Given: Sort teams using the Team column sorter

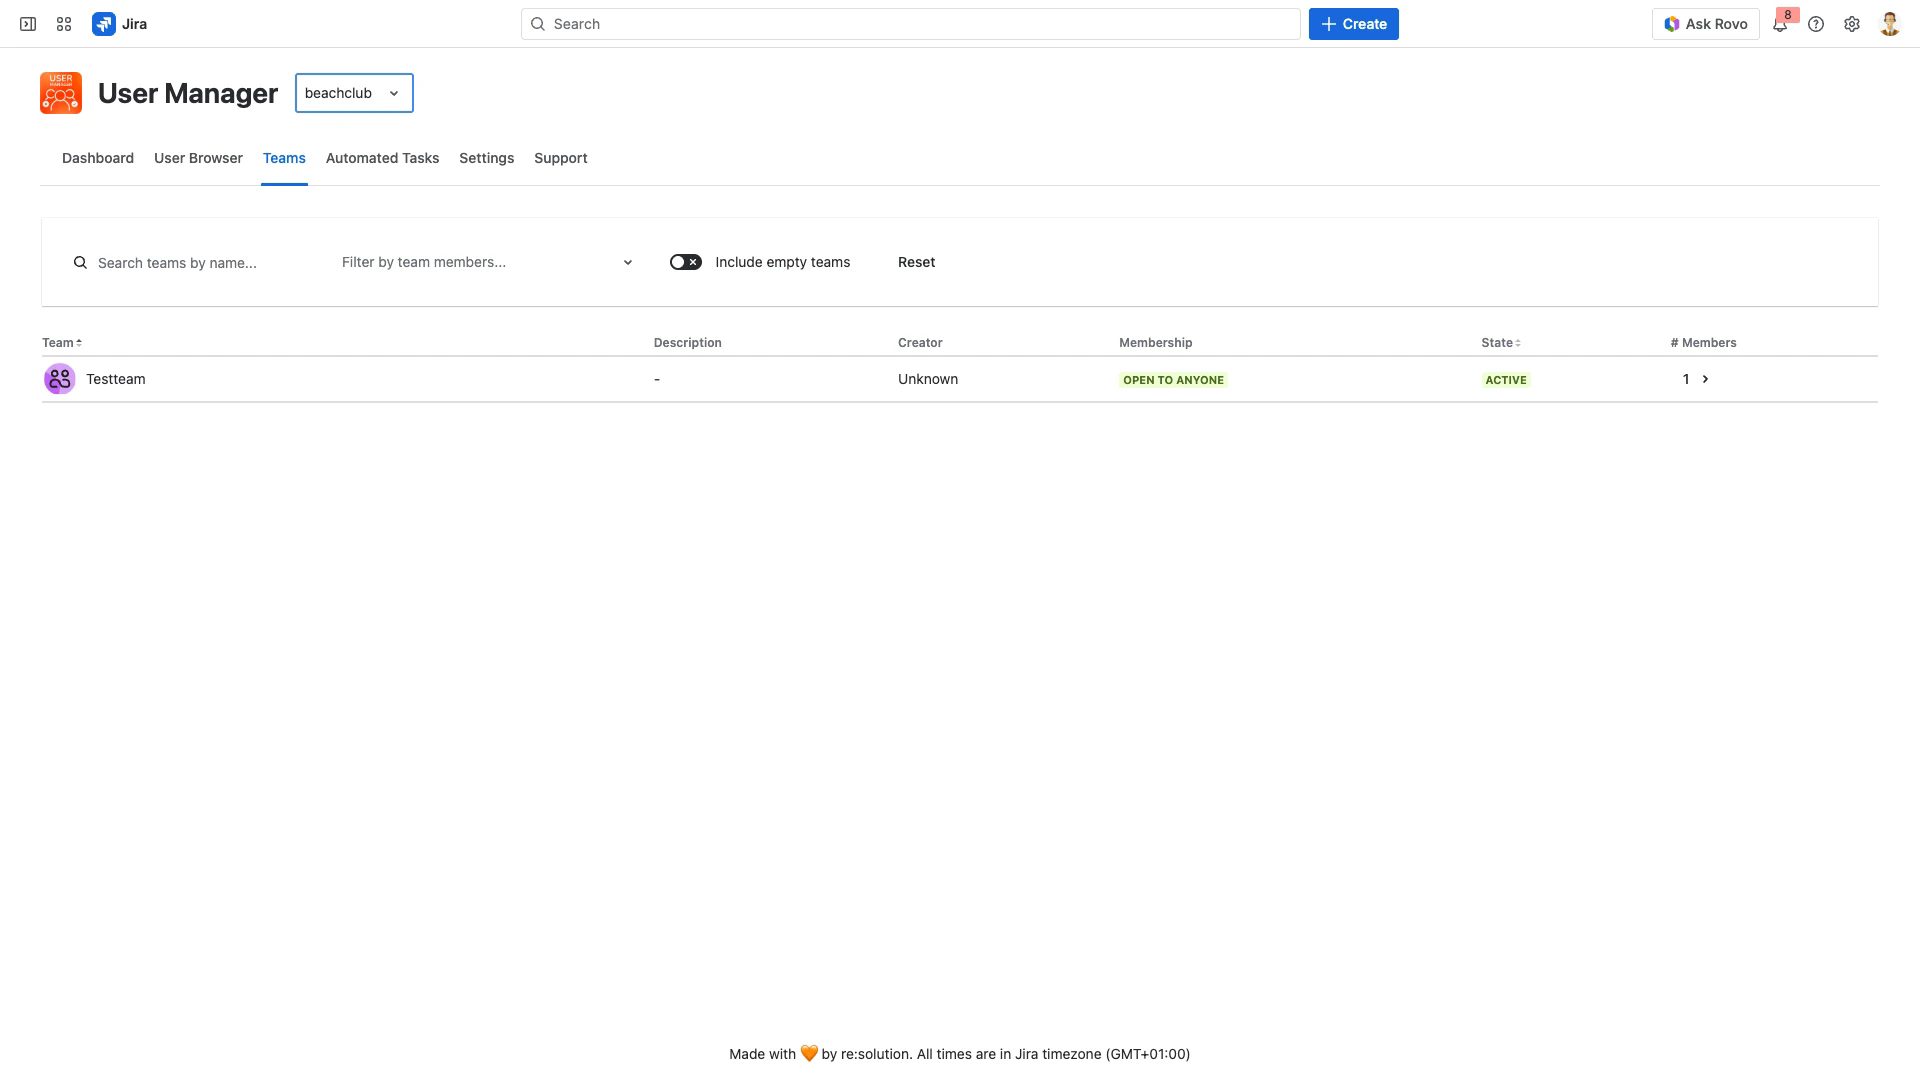Looking at the screenshot, I should click(x=78, y=342).
